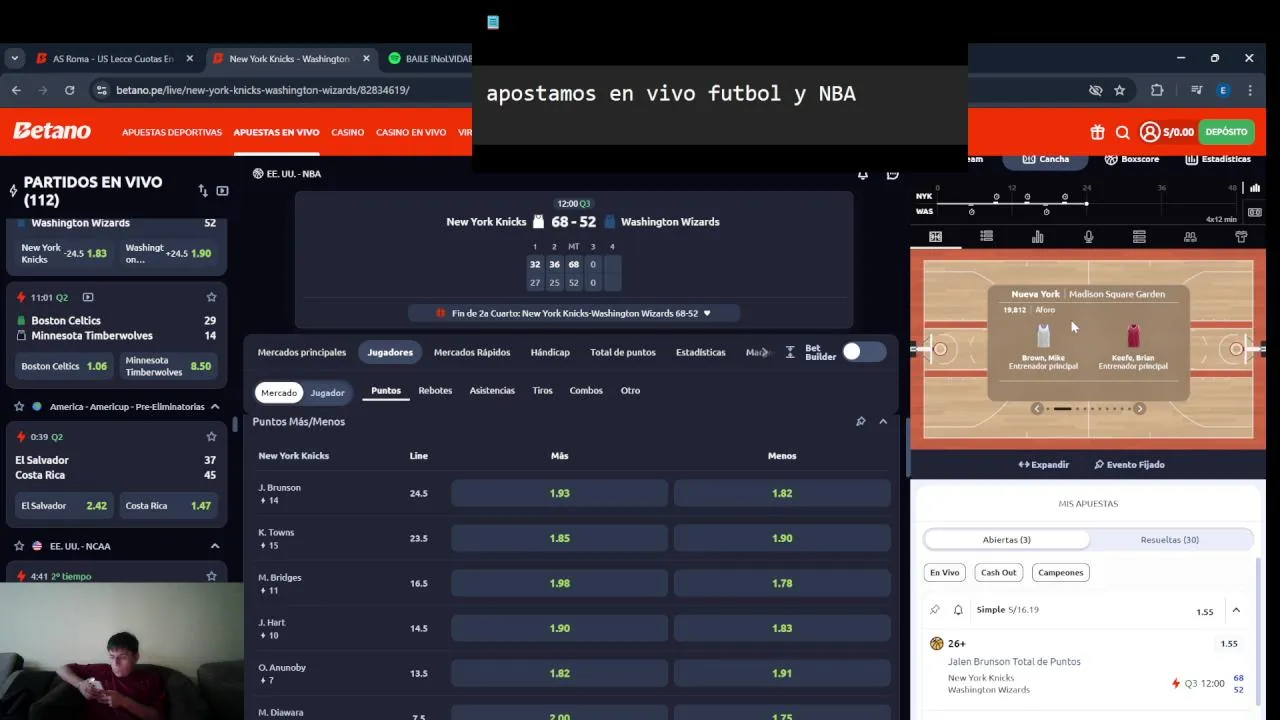Toggle the Bet Builder switch
The height and width of the screenshot is (720, 1280).
point(863,352)
